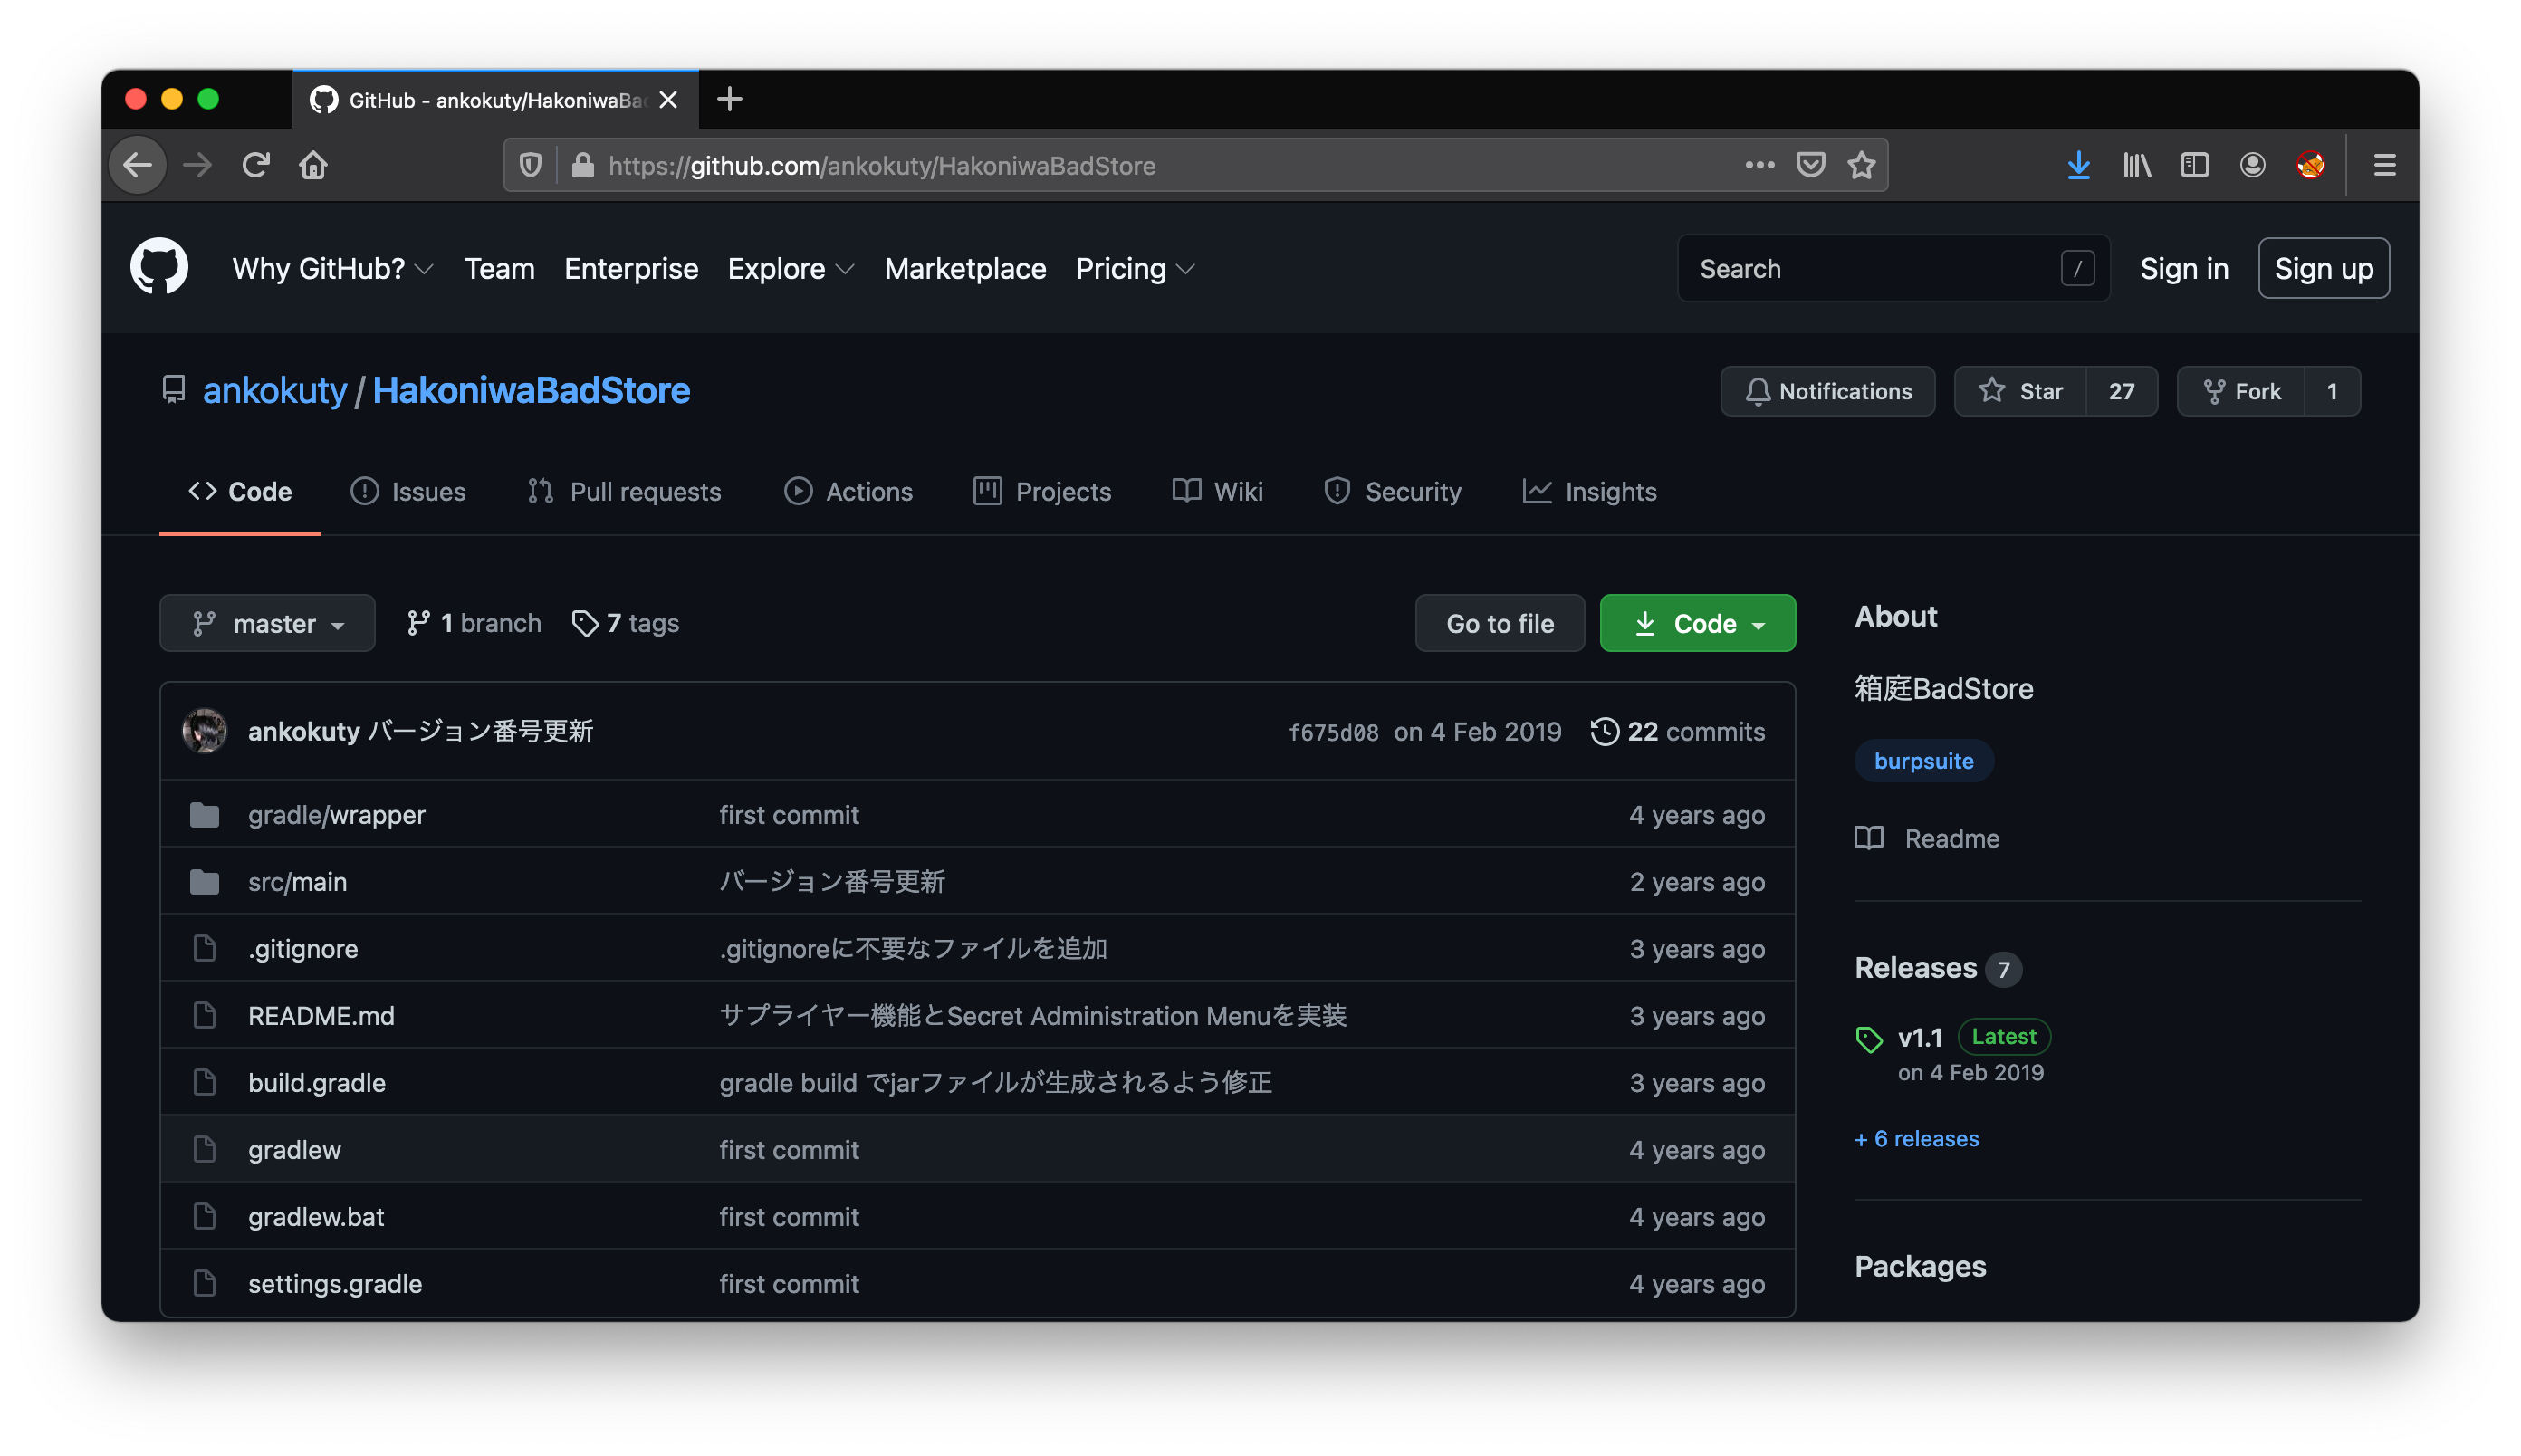The width and height of the screenshot is (2521, 1456).
Task: Open the Library bookmarks icon
Action: [x=2136, y=165]
